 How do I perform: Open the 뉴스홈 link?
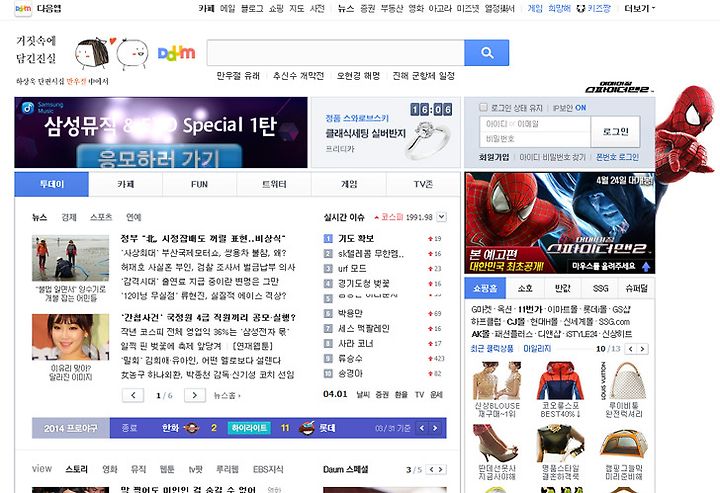tap(227, 395)
